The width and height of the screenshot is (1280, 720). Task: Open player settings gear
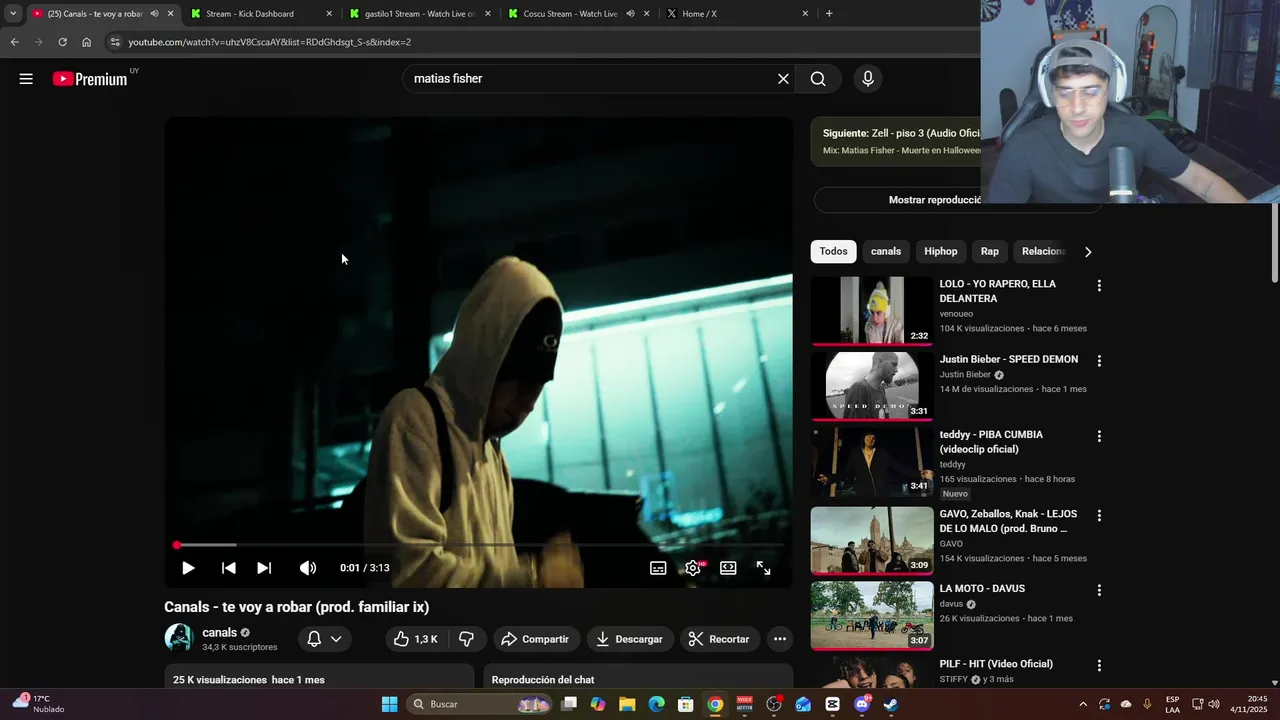[693, 568]
